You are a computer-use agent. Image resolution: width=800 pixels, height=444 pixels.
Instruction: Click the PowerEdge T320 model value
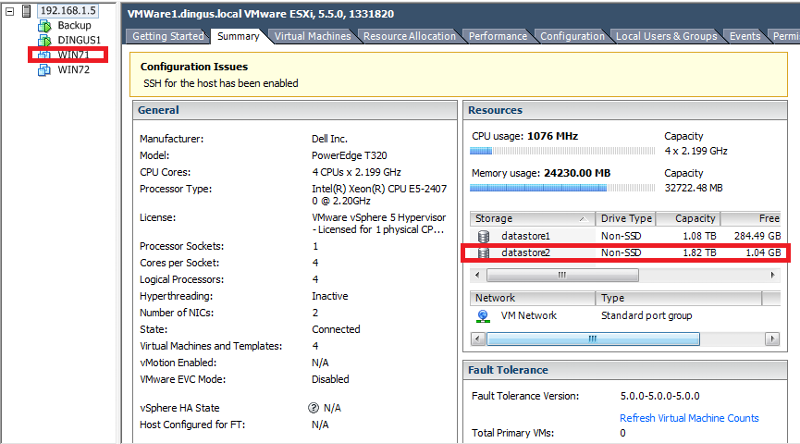[x=349, y=156]
